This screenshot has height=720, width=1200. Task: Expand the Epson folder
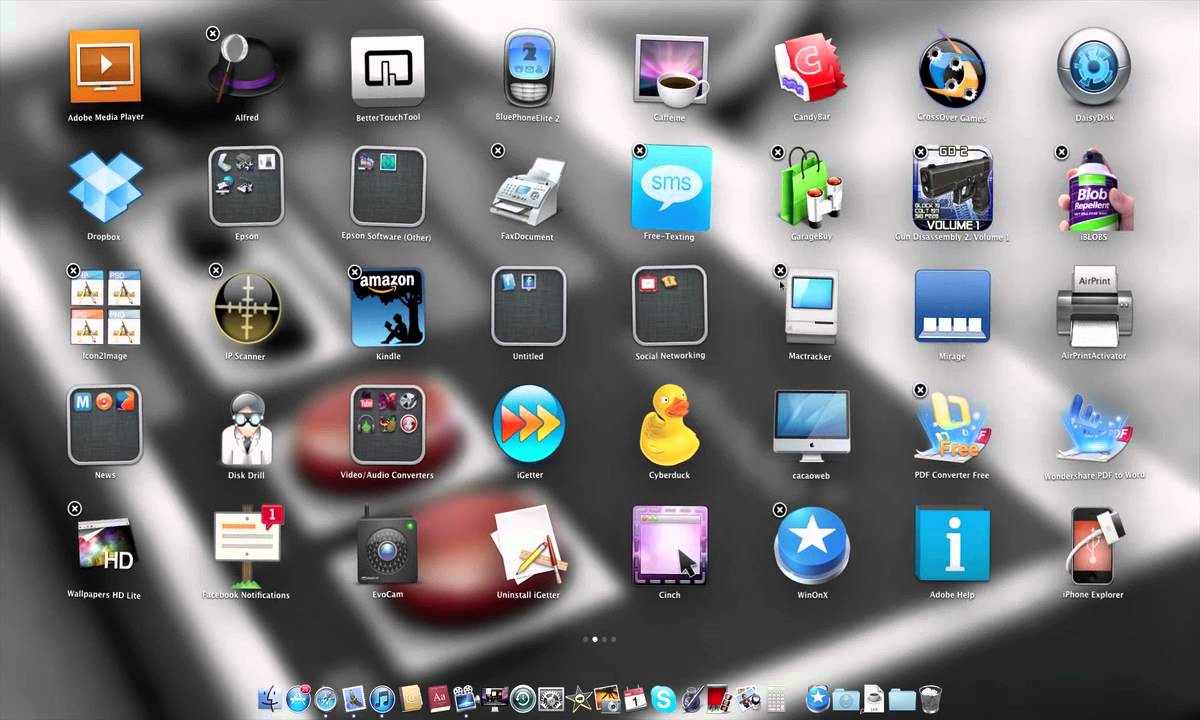click(246, 187)
